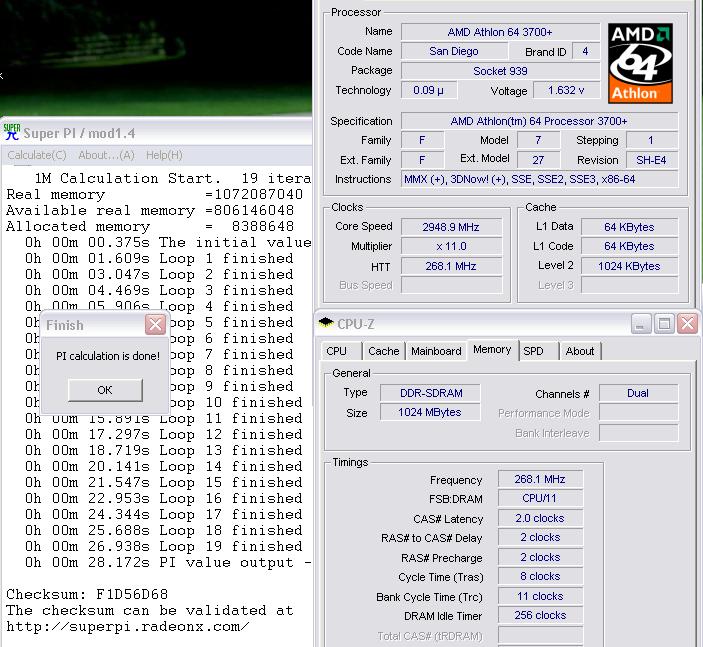Image resolution: width=703 pixels, height=647 pixels.
Task: Select the L1 Data value 64 KBytes
Action: [629, 227]
